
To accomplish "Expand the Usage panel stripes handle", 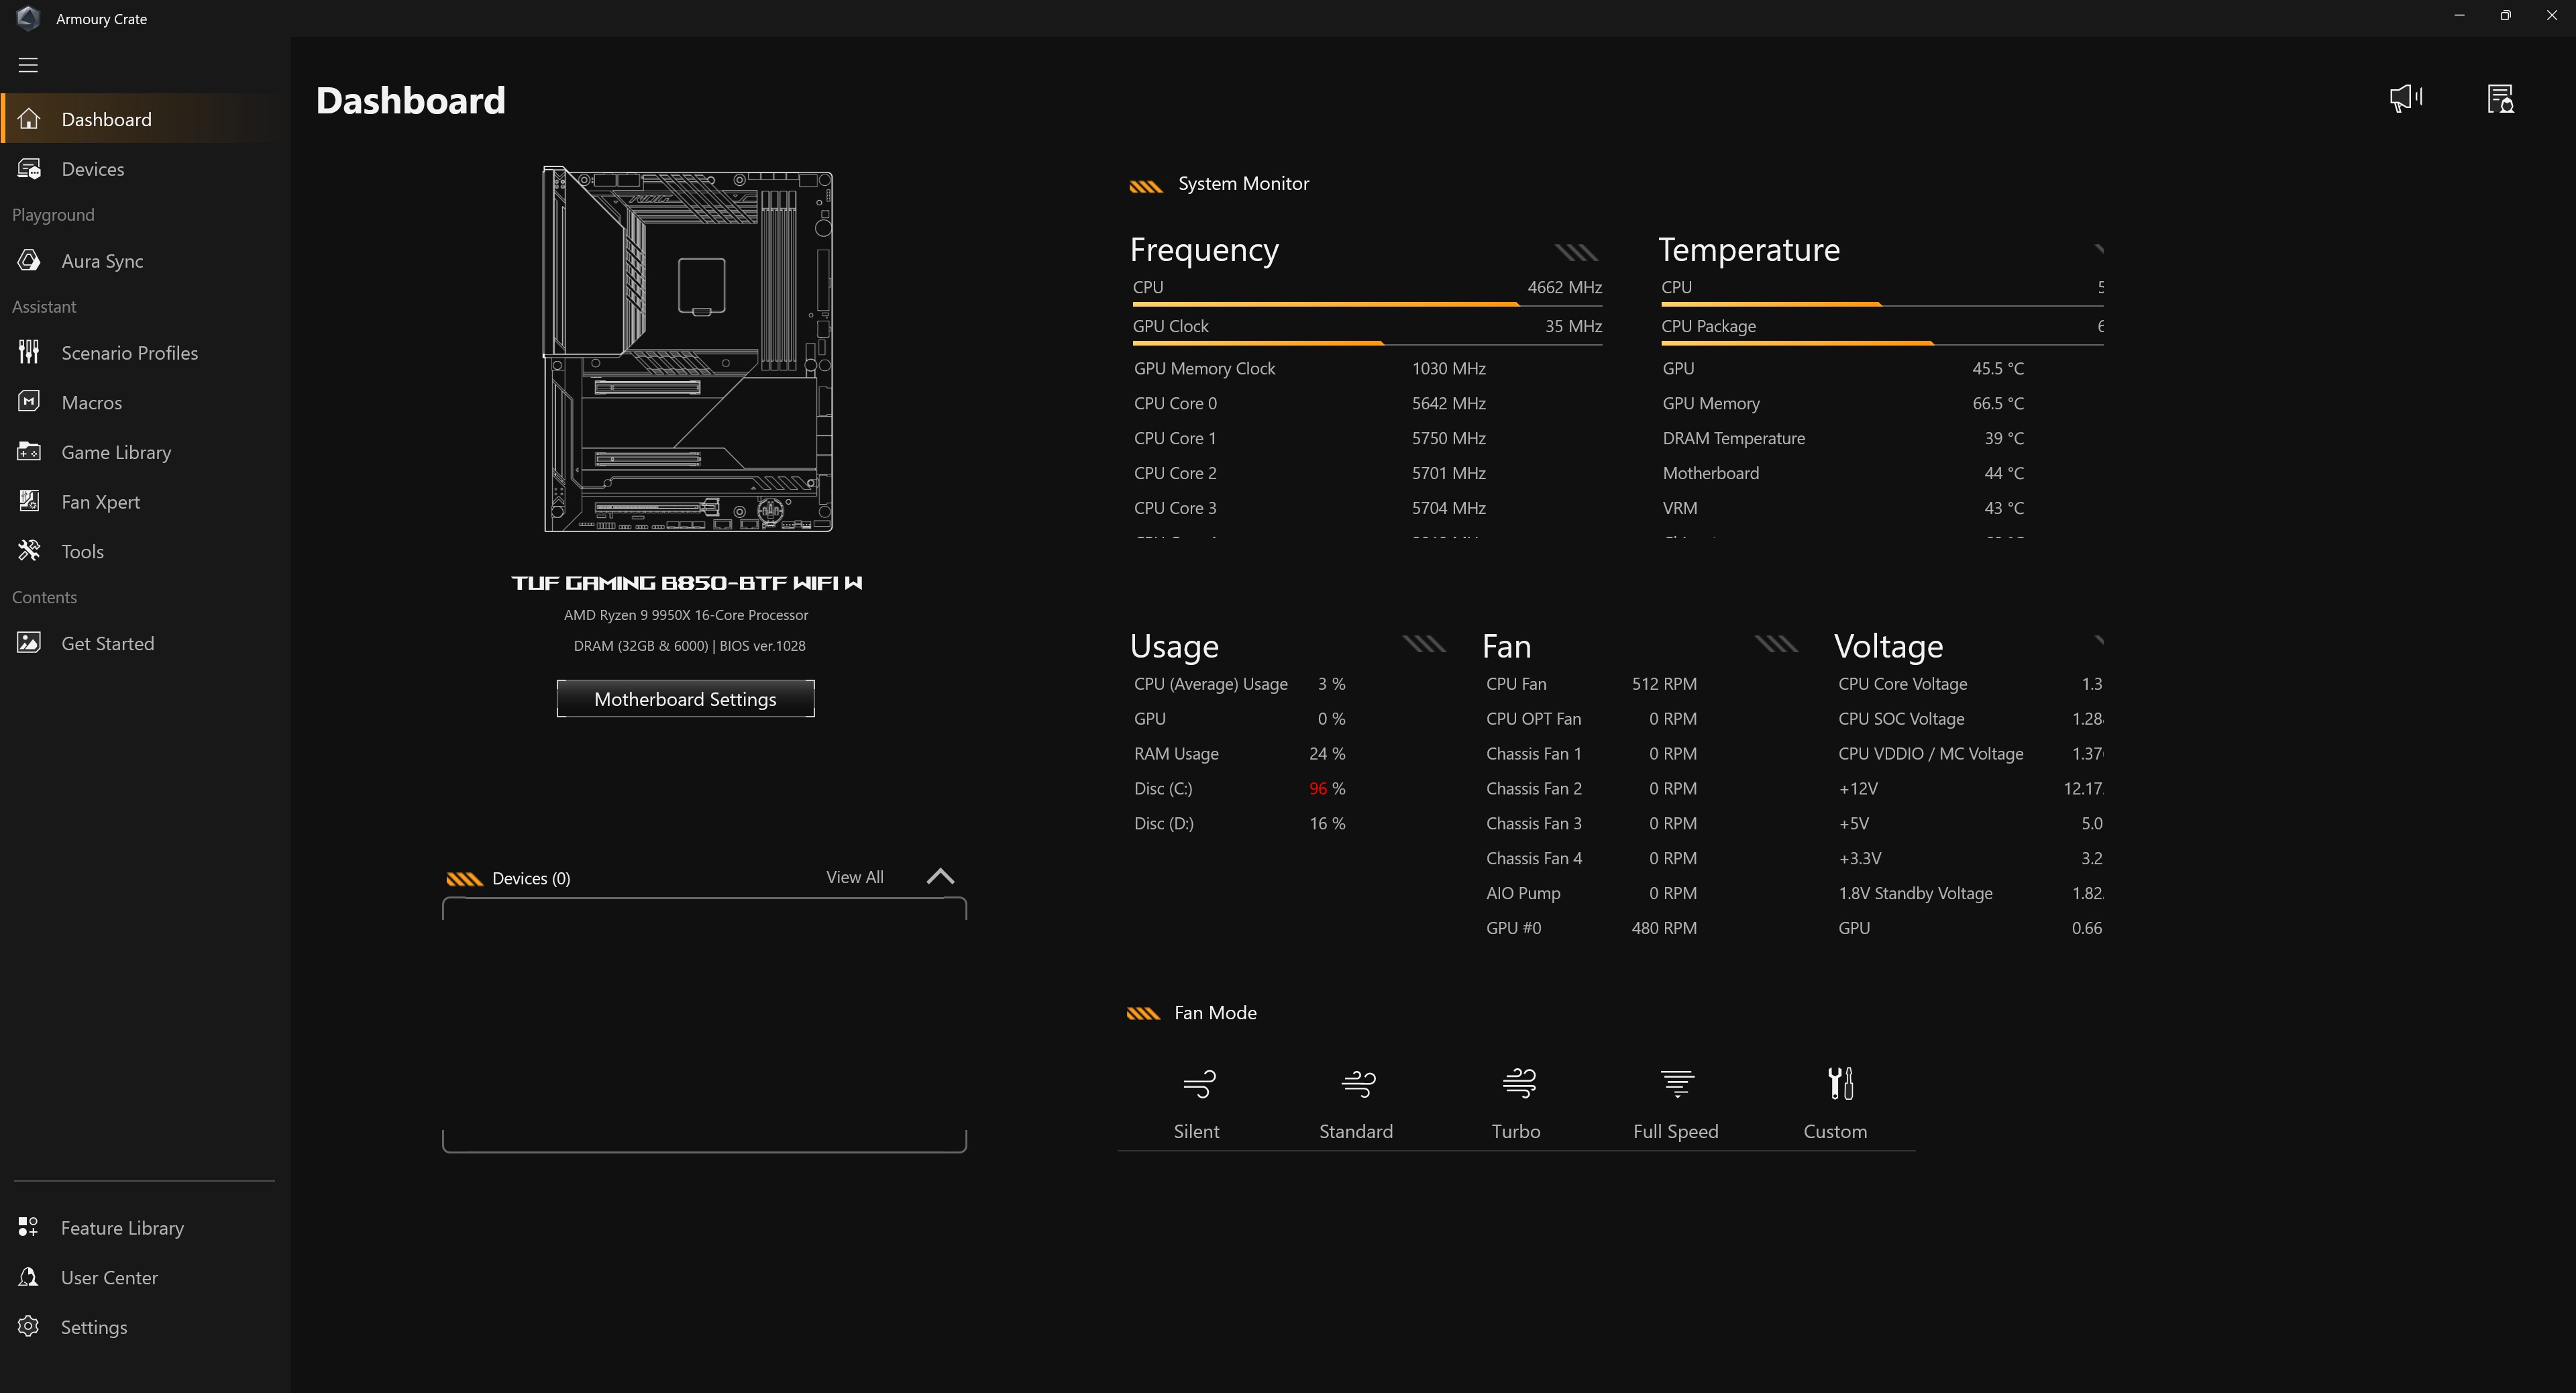I will click(1424, 643).
